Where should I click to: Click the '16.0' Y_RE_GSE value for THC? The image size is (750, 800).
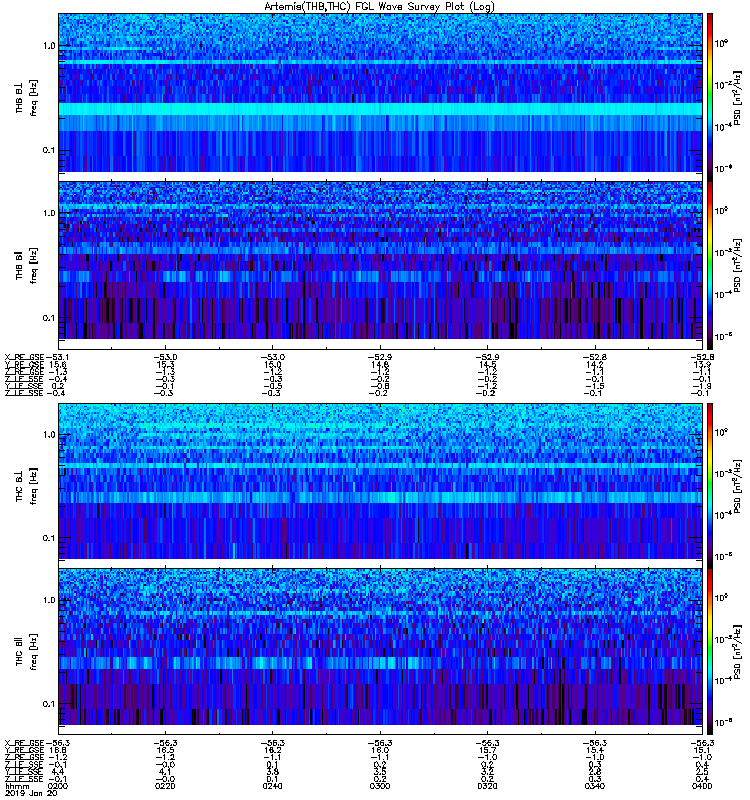click(380, 750)
